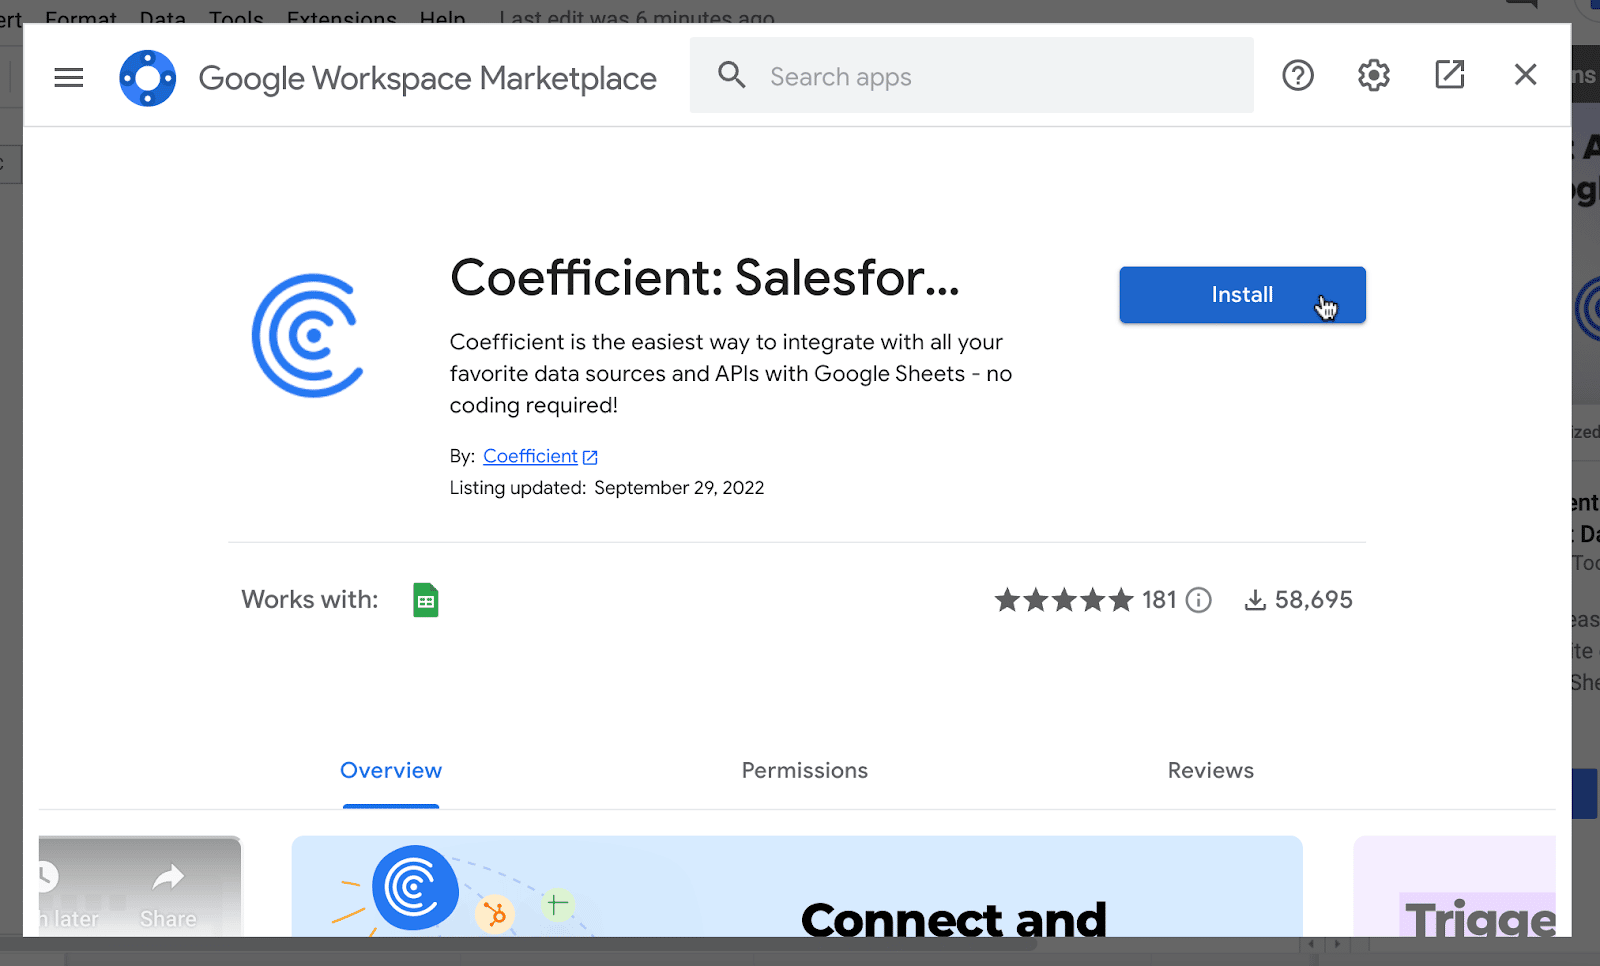1600x966 pixels.
Task: Click the search magnifier icon
Action: point(732,75)
